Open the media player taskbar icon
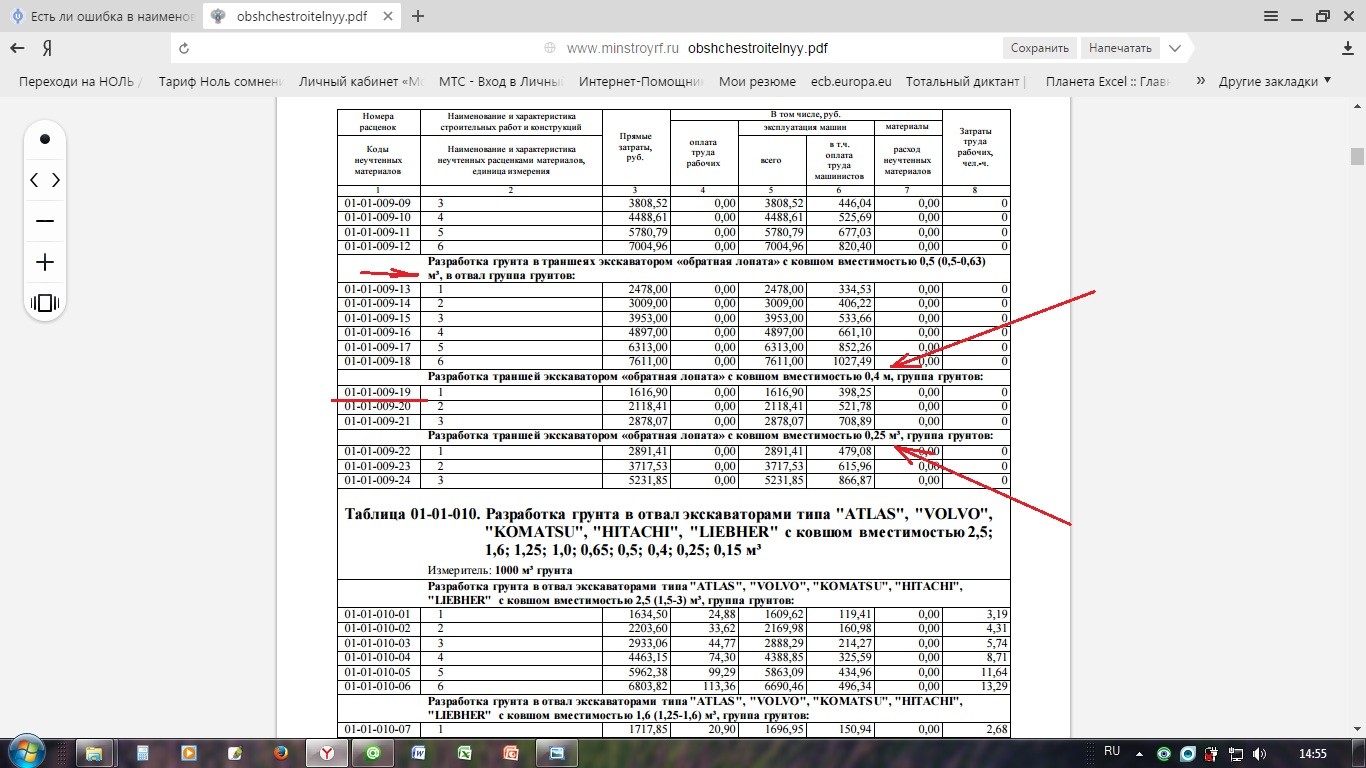Image resolution: width=1366 pixels, height=768 pixels. (188, 752)
